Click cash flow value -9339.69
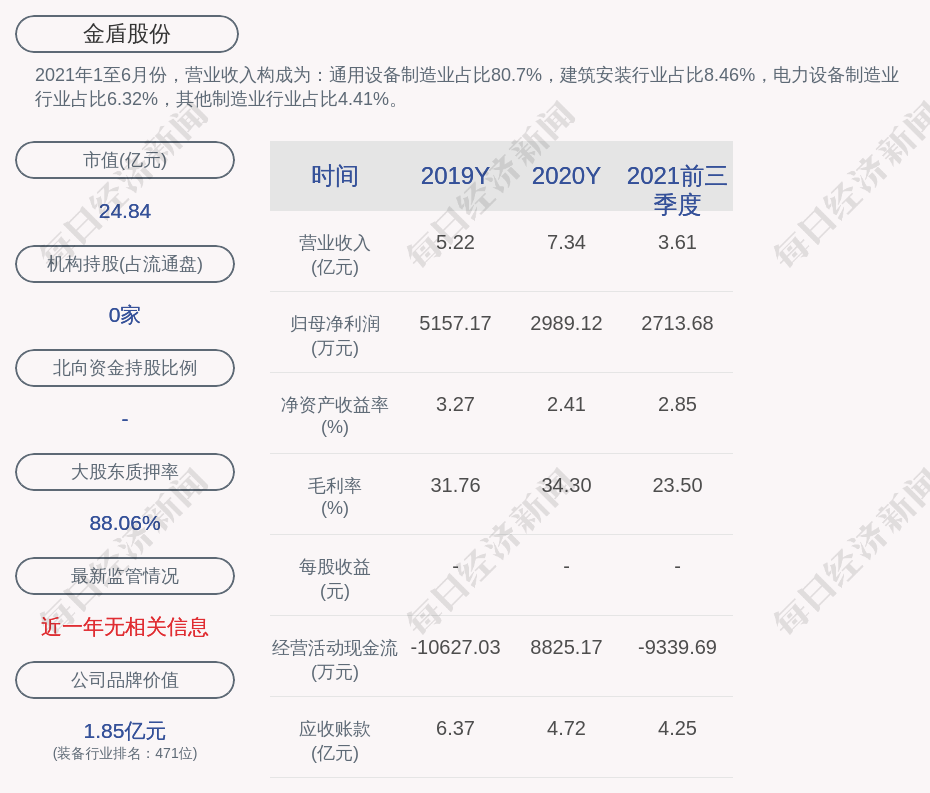Viewport: 930px width, 793px height. [677, 647]
